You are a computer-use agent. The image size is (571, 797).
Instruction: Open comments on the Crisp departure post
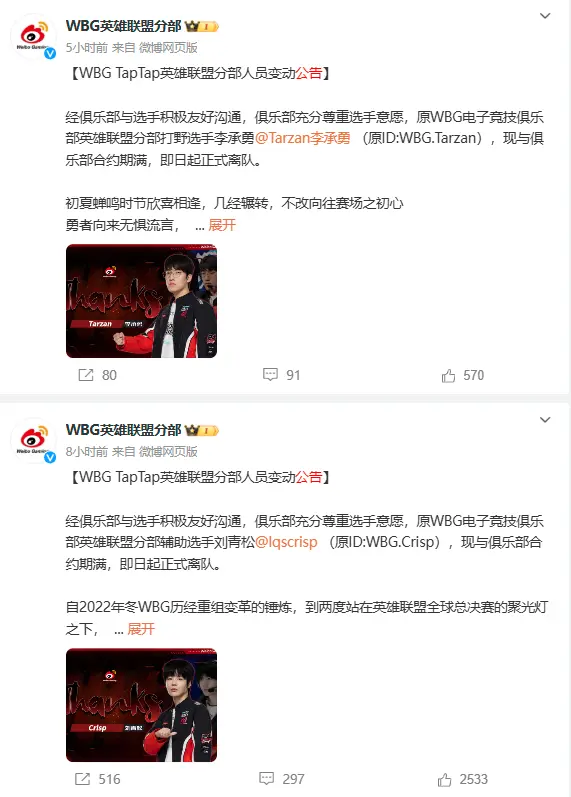click(x=266, y=778)
